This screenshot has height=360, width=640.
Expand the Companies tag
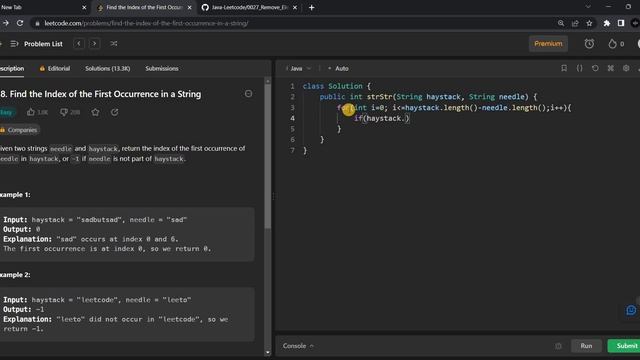[x=19, y=130]
